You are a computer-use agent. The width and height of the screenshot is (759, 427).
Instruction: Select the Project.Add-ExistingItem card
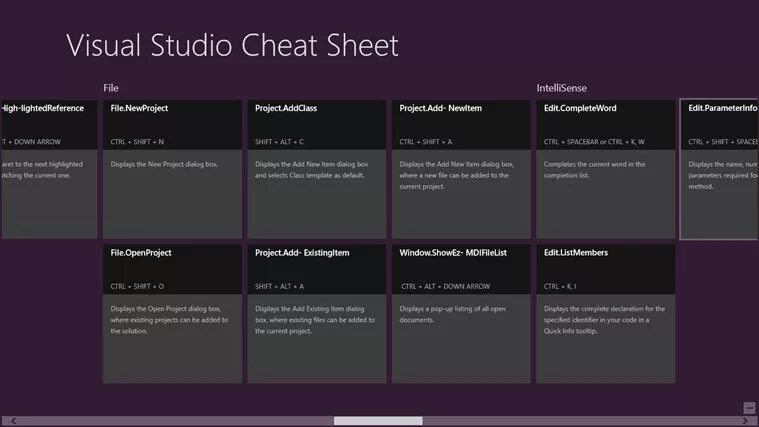click(317, 314)
